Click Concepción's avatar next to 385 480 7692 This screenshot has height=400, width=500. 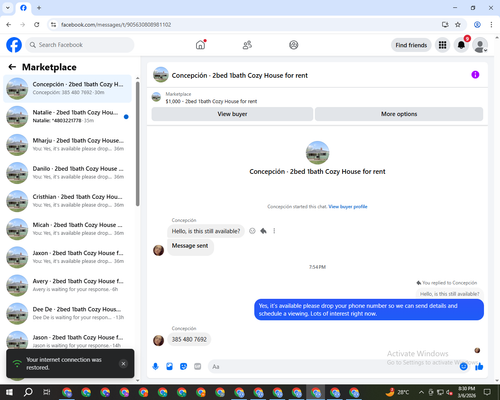(158, 340)
